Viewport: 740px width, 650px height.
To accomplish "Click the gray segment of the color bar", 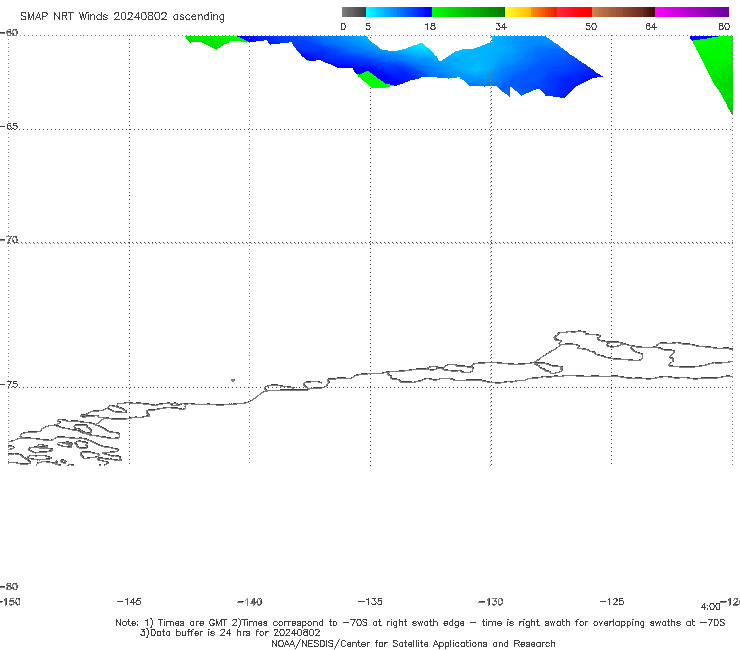I will click(x=353, y=12).
